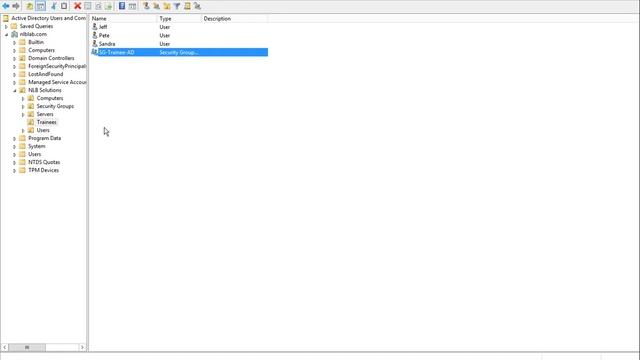This screenshot has height=360, width=640.
Task: Select the Pete user row
Action: [x=179, y=36]
